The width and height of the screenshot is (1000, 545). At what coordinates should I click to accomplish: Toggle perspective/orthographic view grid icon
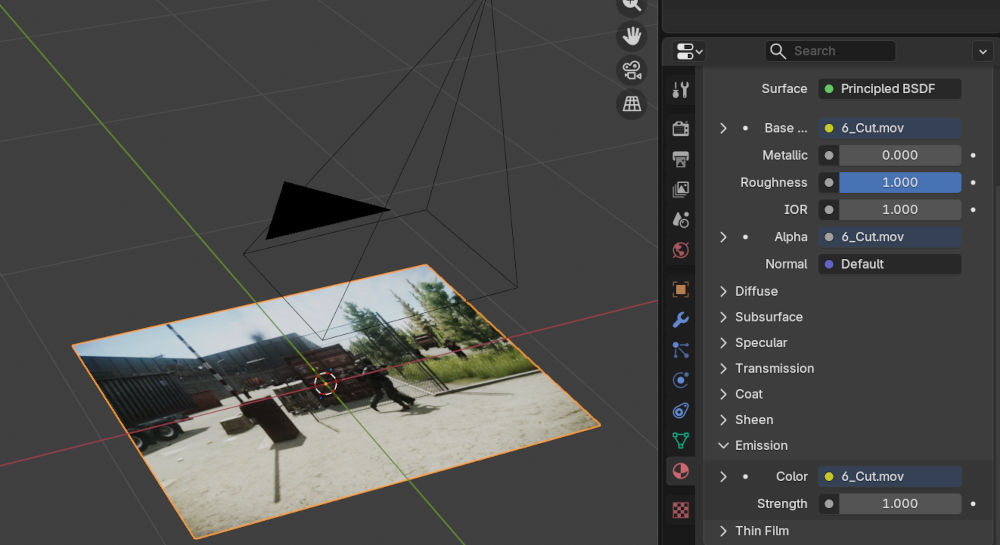coord(631,103)
